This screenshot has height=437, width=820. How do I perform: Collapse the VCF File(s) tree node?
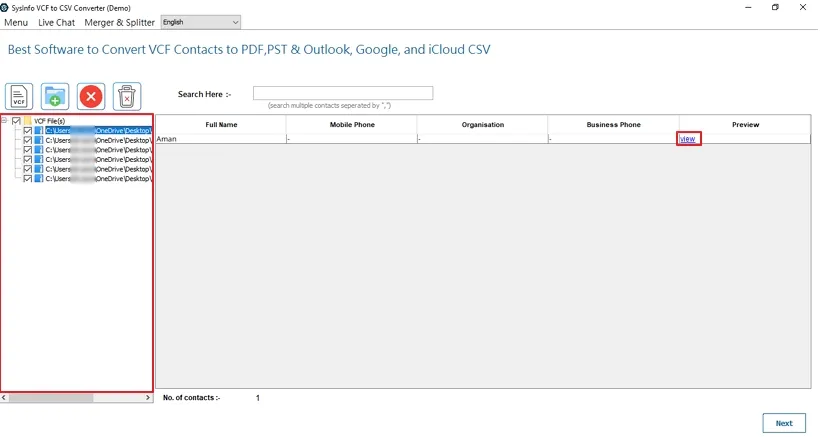4,121
